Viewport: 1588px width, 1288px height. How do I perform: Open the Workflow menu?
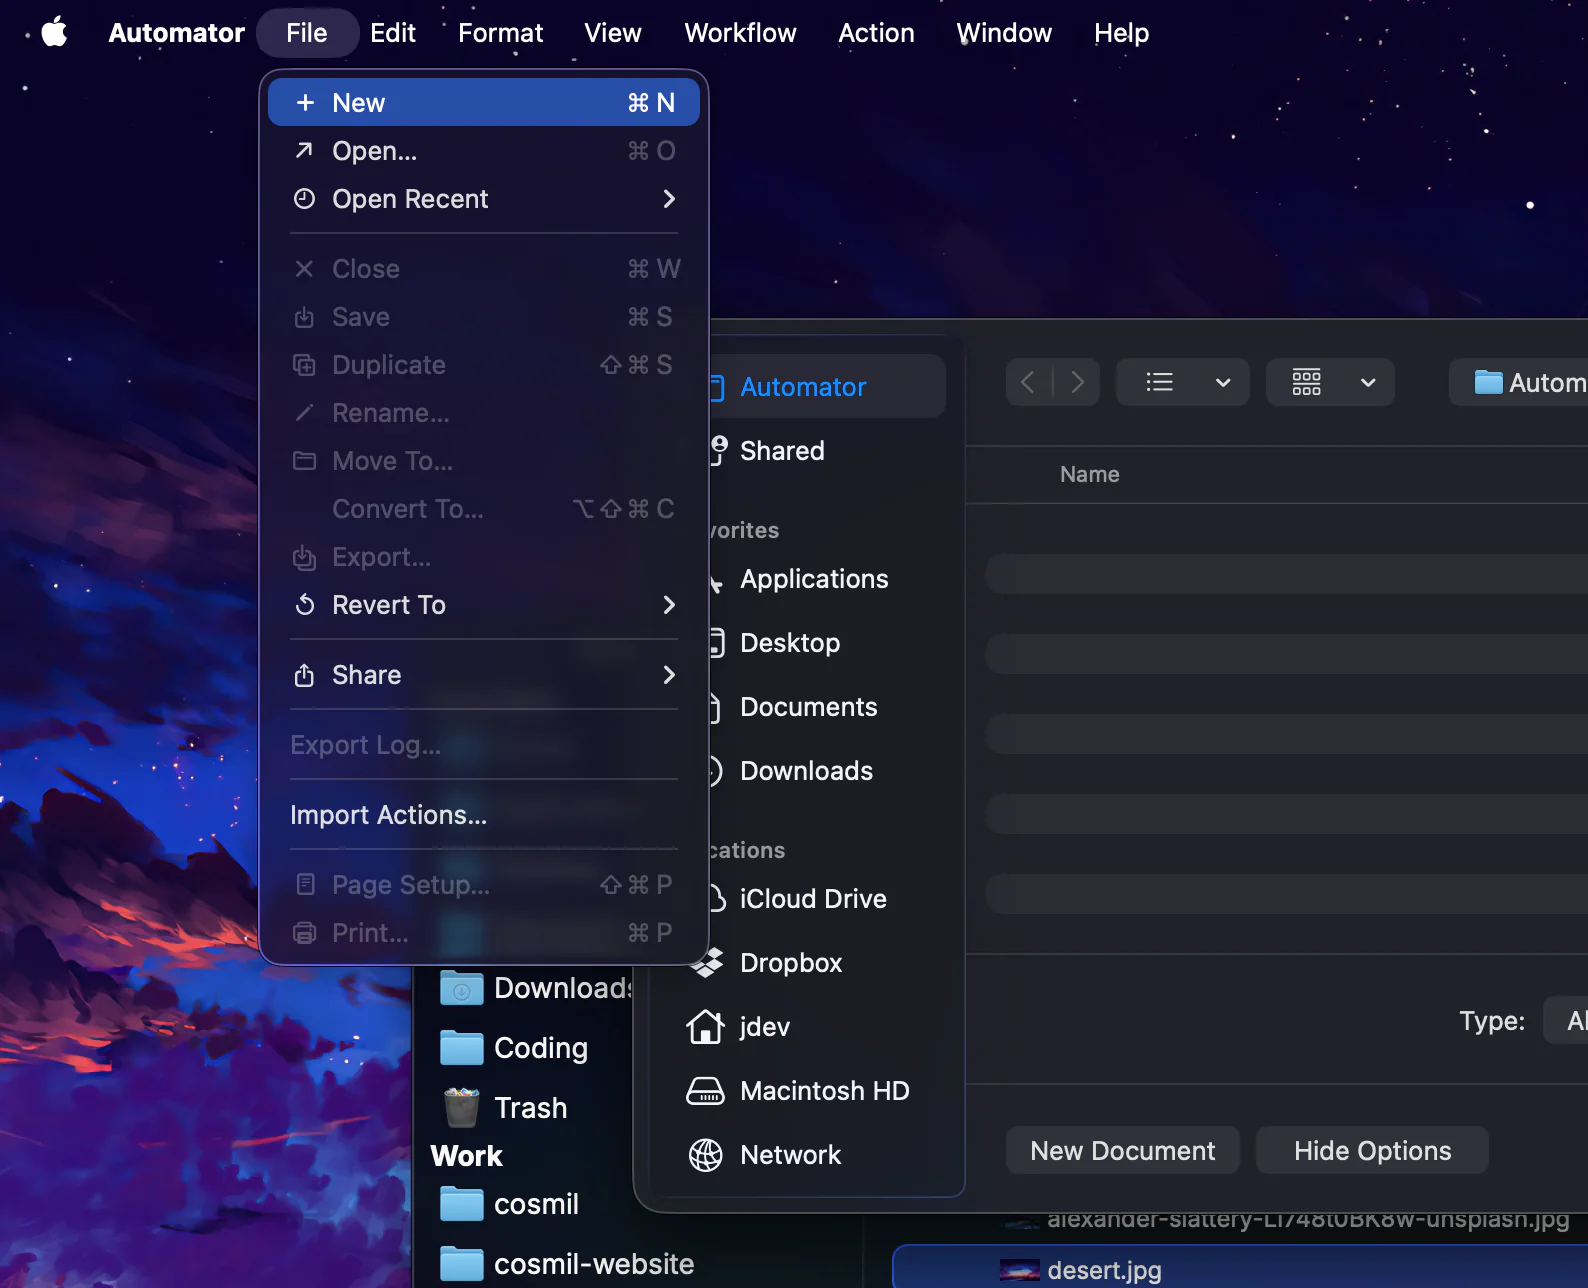[x=740, y=33]
